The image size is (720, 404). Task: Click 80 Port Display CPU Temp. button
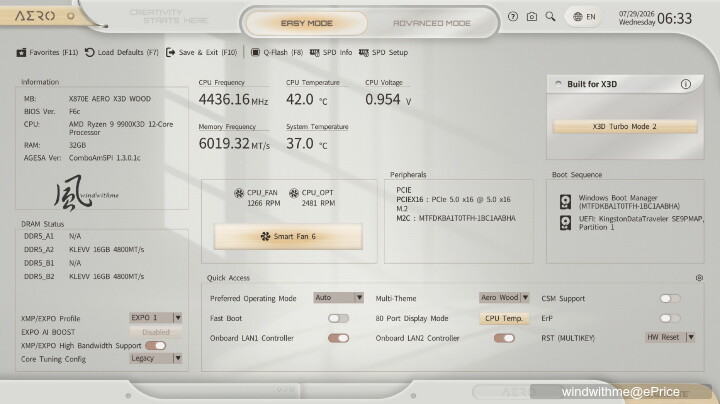click(504, 318)
